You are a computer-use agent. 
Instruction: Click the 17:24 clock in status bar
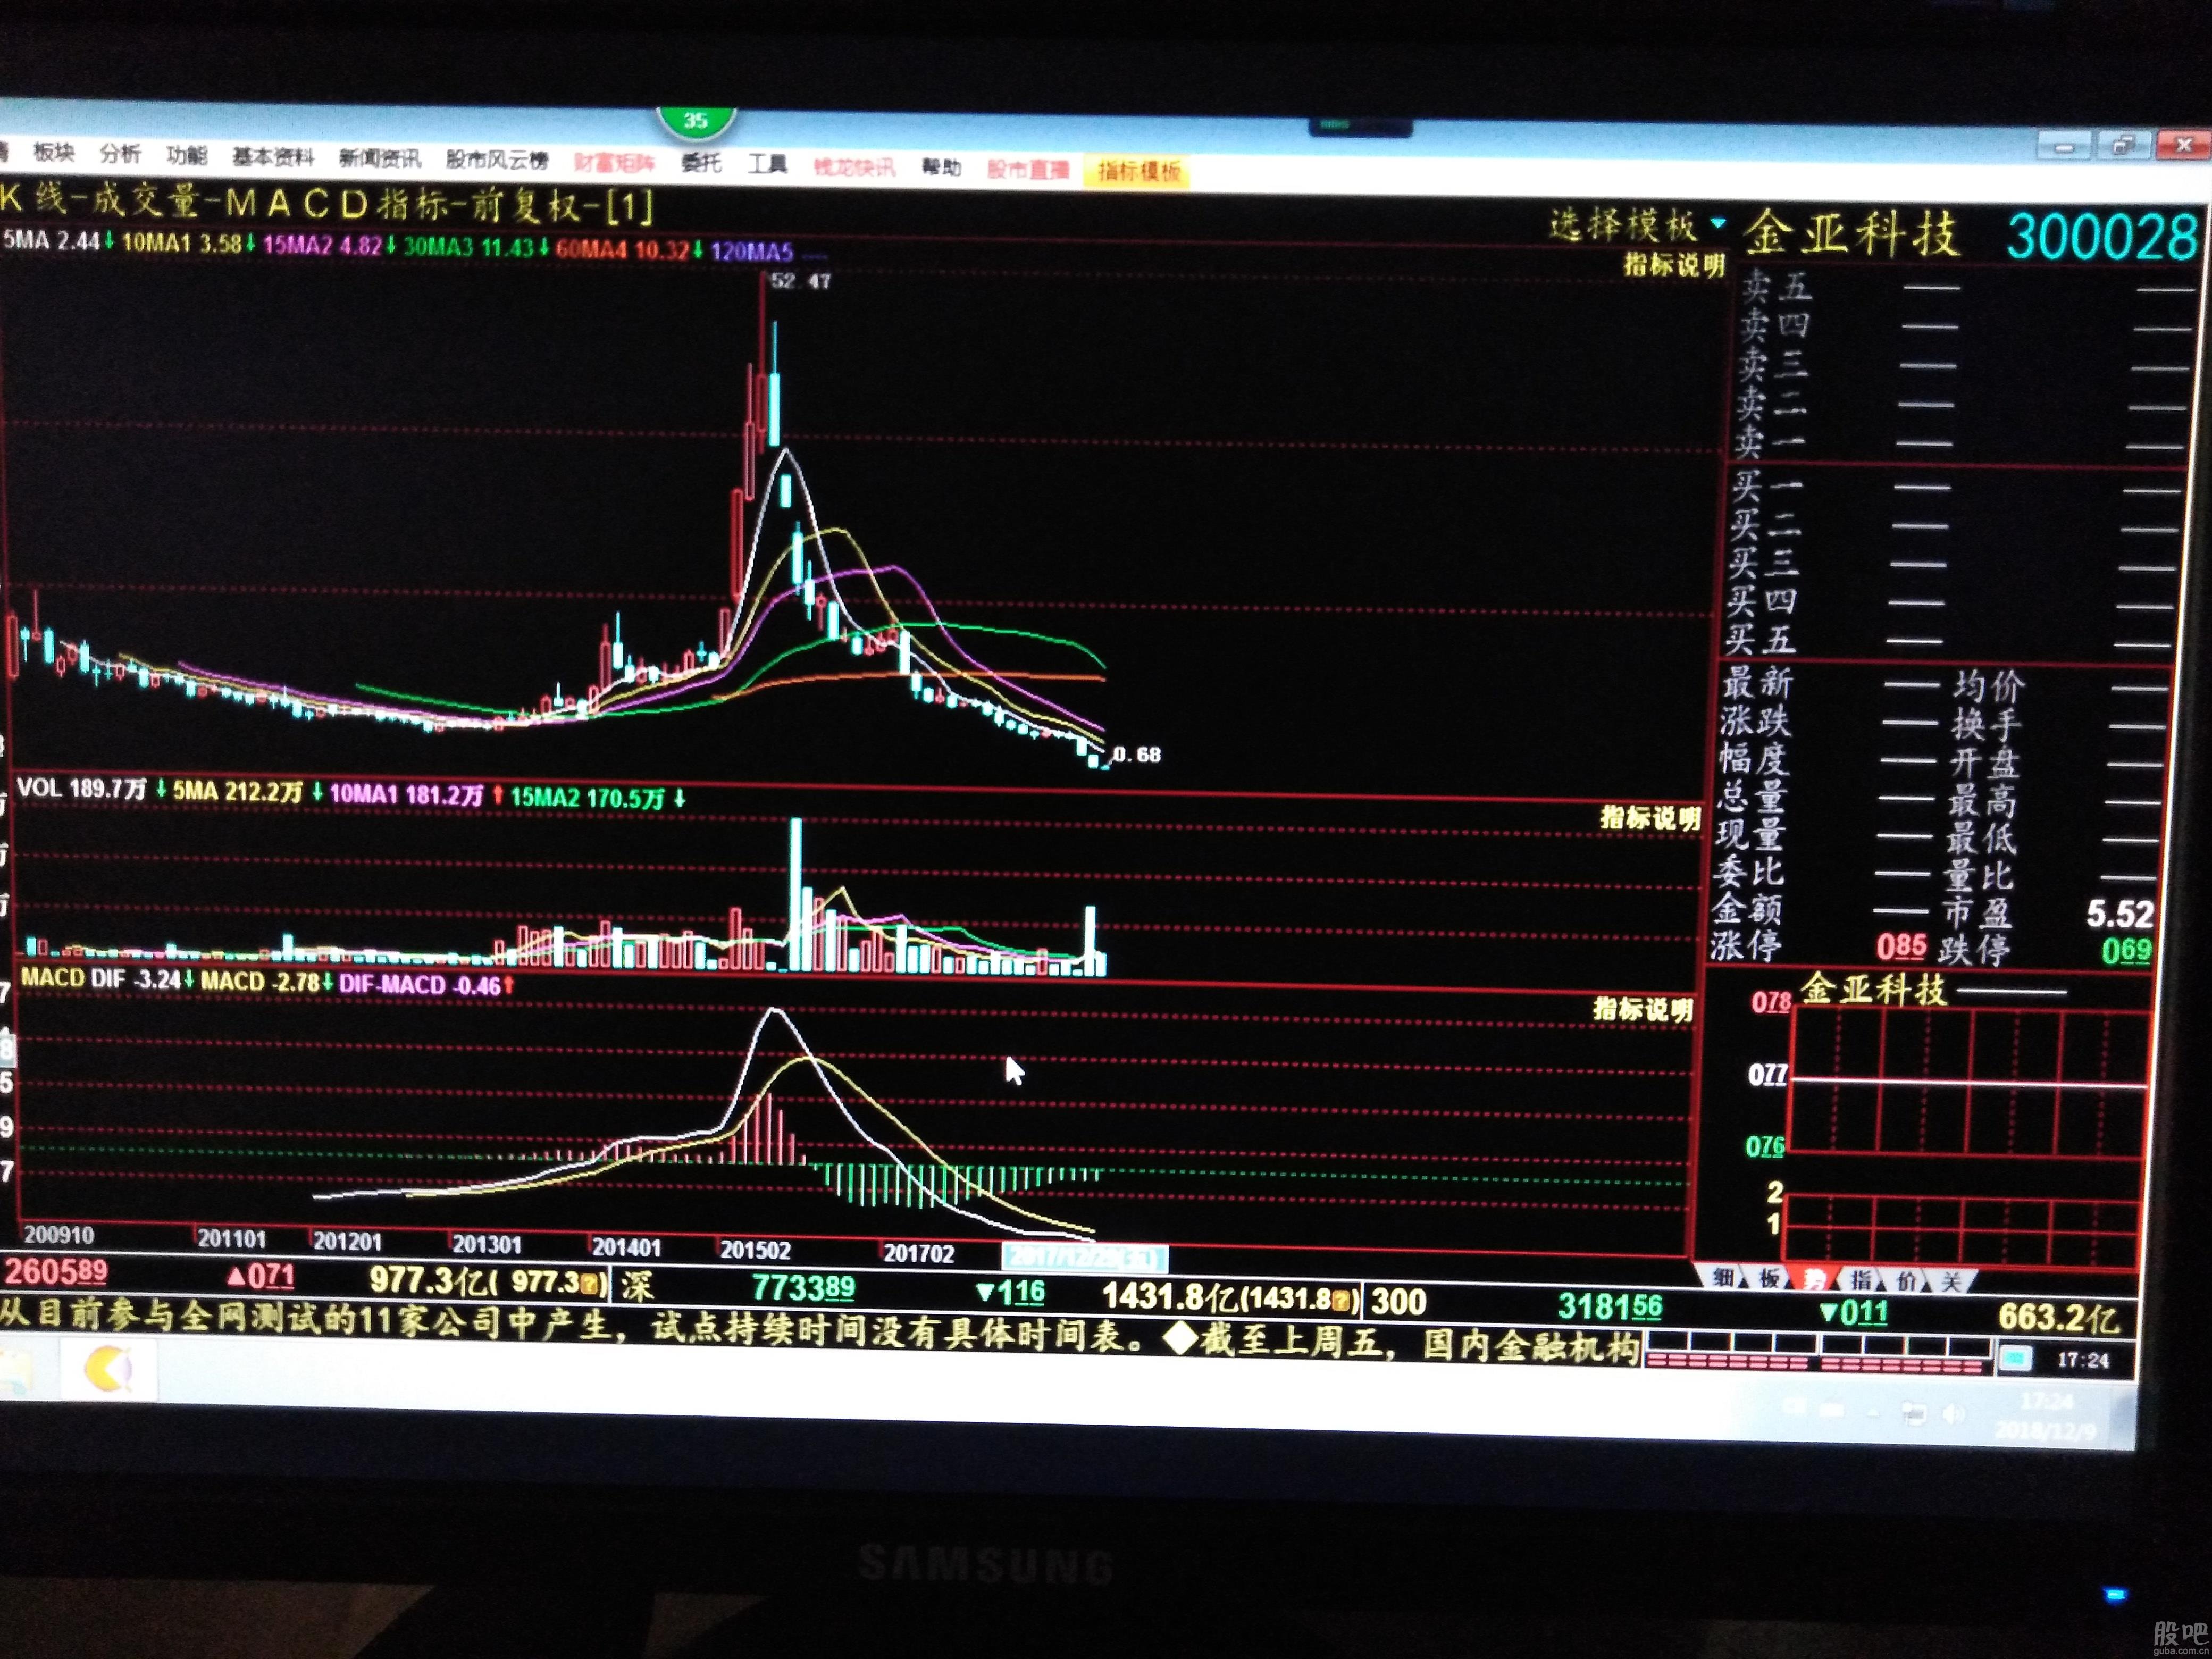(2083, 1360)
